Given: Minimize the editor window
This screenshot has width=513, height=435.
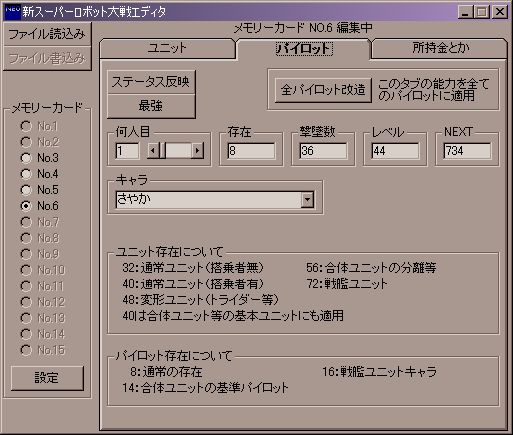Looking at the screenshot, I should (x=465, y=12).
